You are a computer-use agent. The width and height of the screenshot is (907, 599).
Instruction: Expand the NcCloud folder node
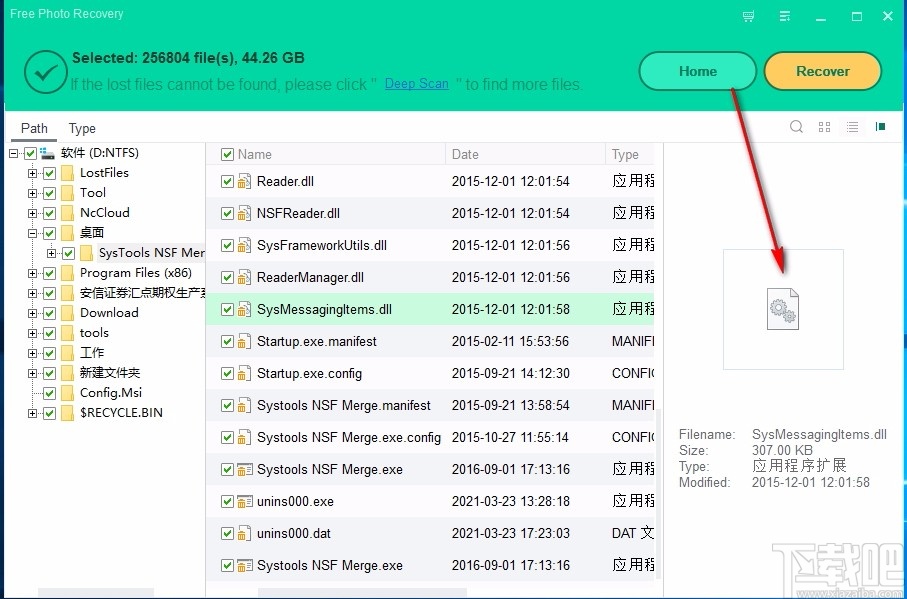pyautogui.click(x=32, y=213)
